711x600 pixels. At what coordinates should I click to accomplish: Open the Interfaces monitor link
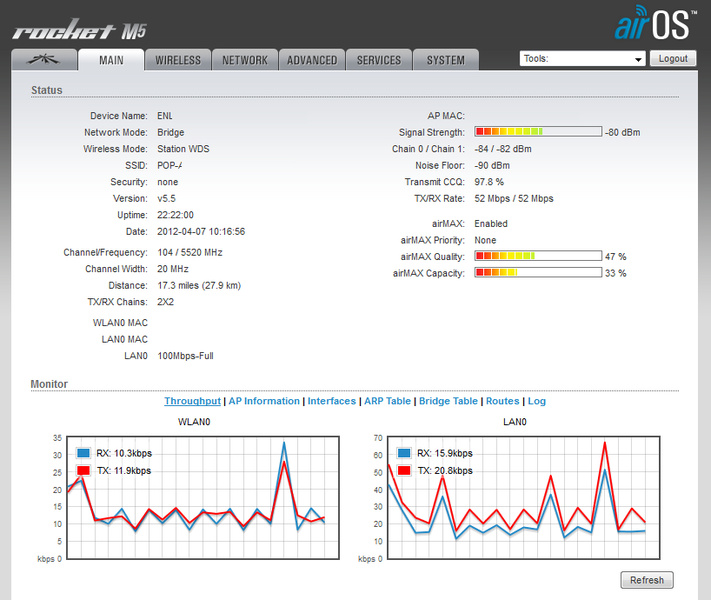coord(331,401)
